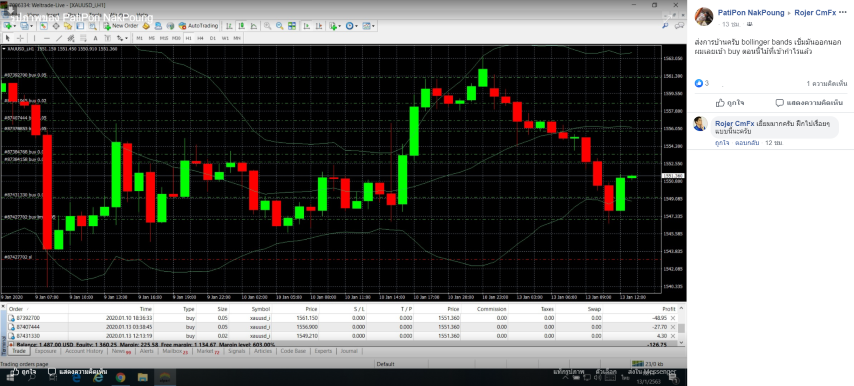Zoom out of the chart
The image size is (854, 386).
[x=279, y=26]
